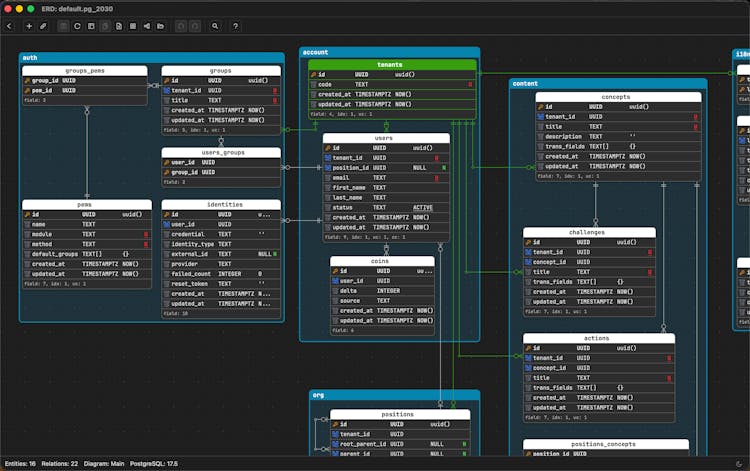Image resolution: width=750 pixels, height=471 pixels.
Task: Select the tenants table header
Action: [391, 64]
